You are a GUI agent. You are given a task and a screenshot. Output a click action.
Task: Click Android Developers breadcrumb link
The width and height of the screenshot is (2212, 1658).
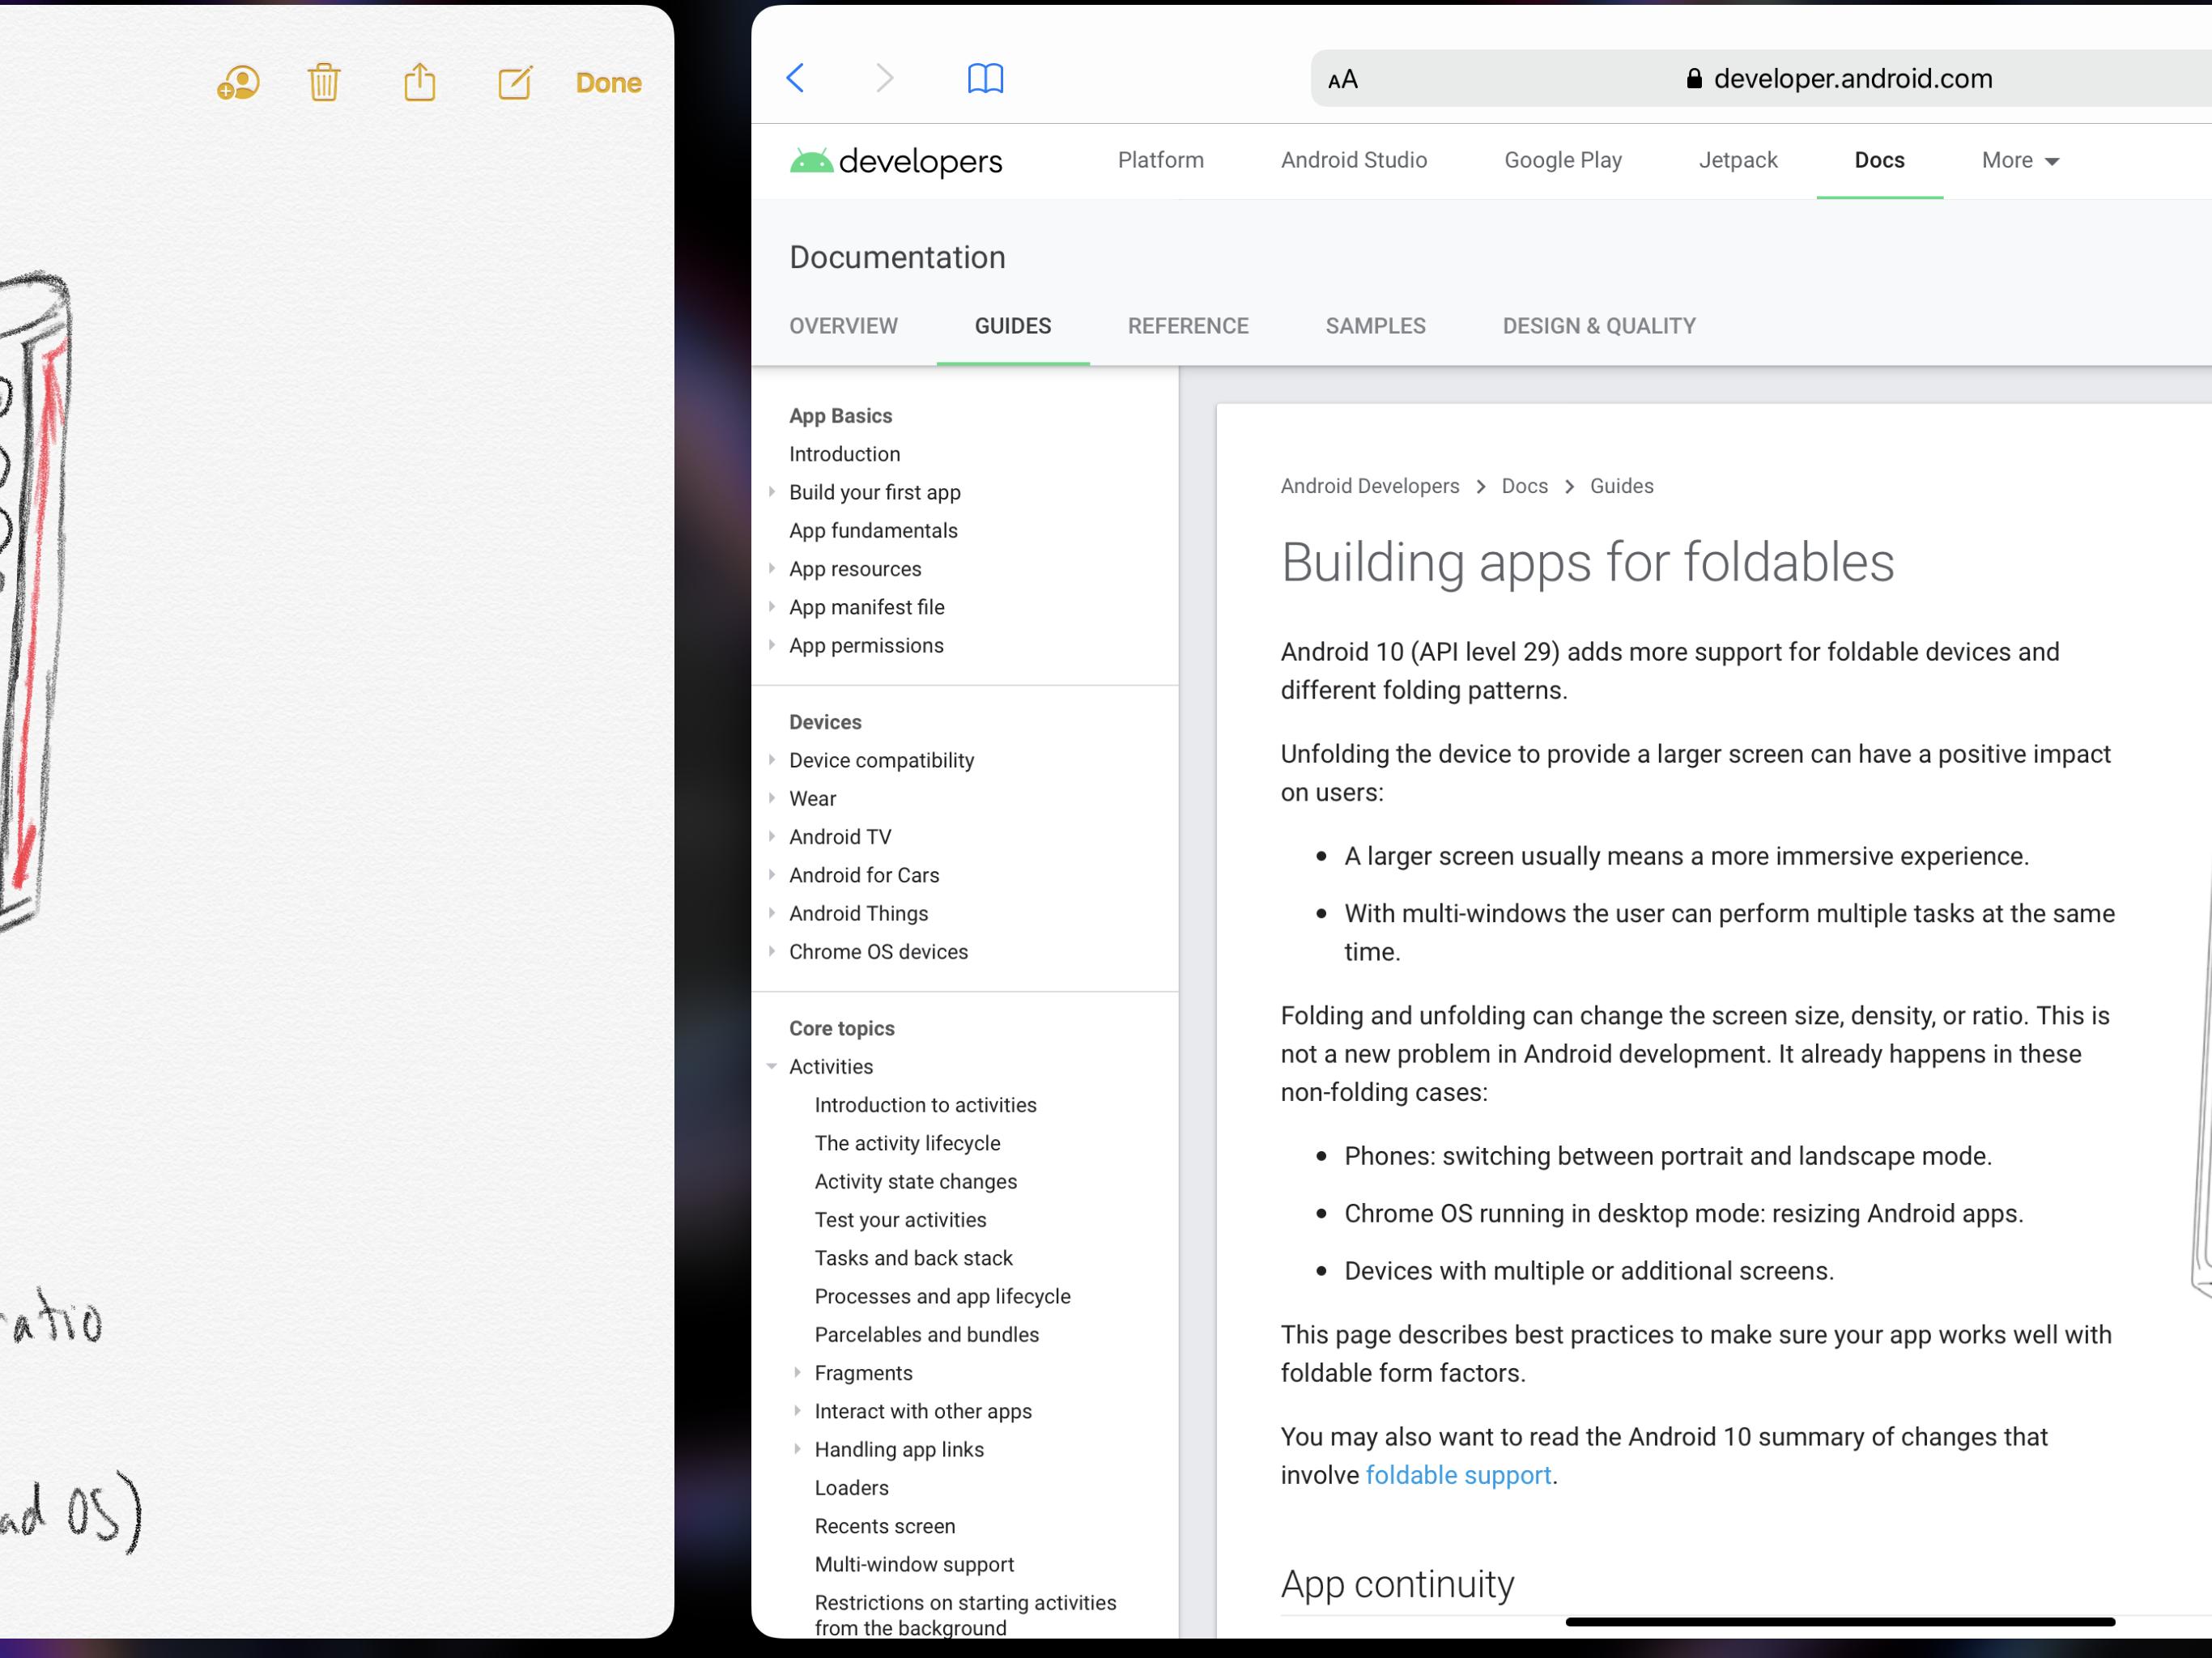coord(1369,486)
